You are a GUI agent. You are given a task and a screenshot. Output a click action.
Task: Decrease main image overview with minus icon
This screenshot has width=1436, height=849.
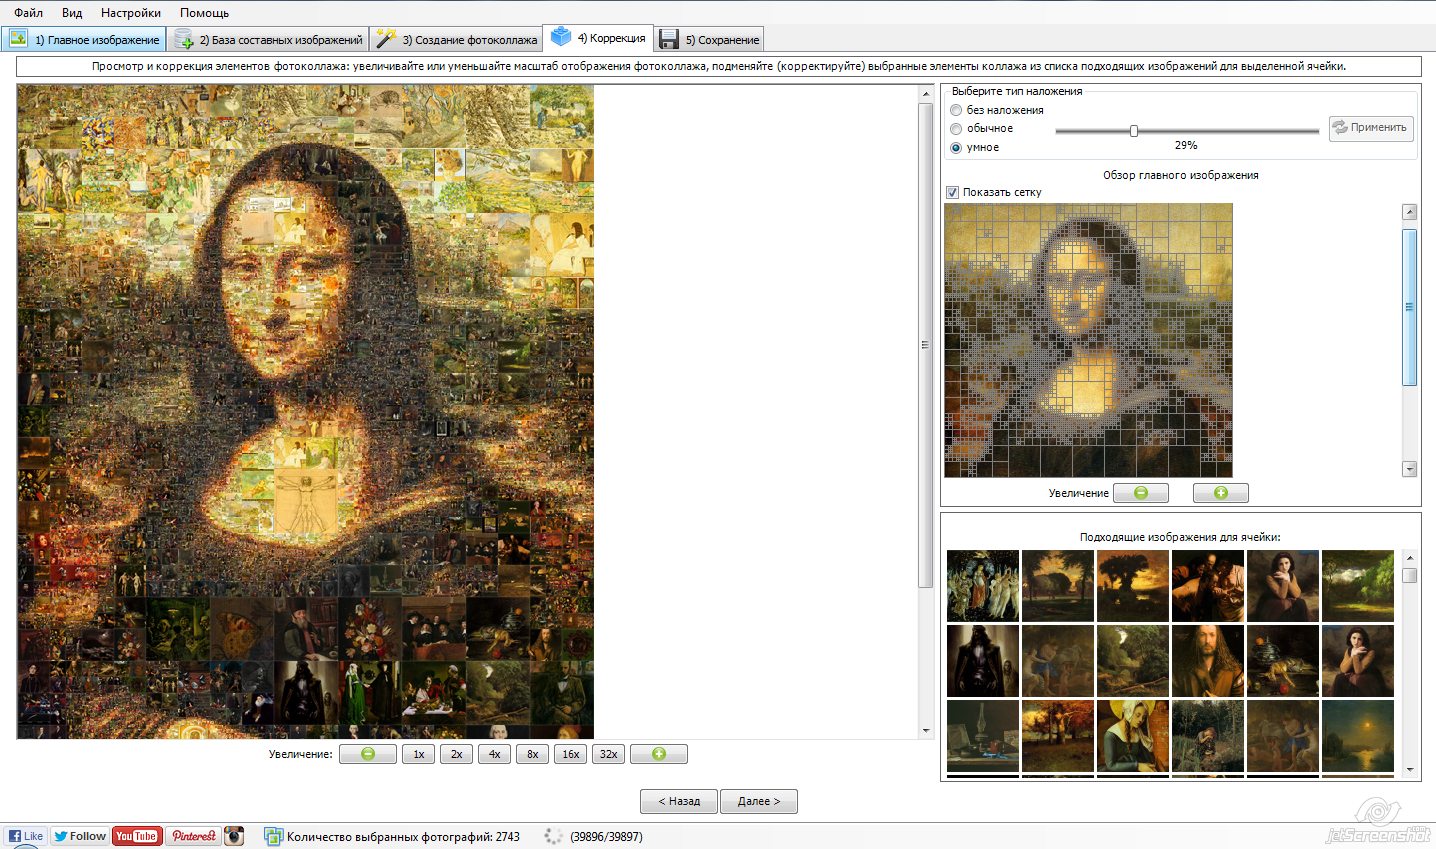1140,493
